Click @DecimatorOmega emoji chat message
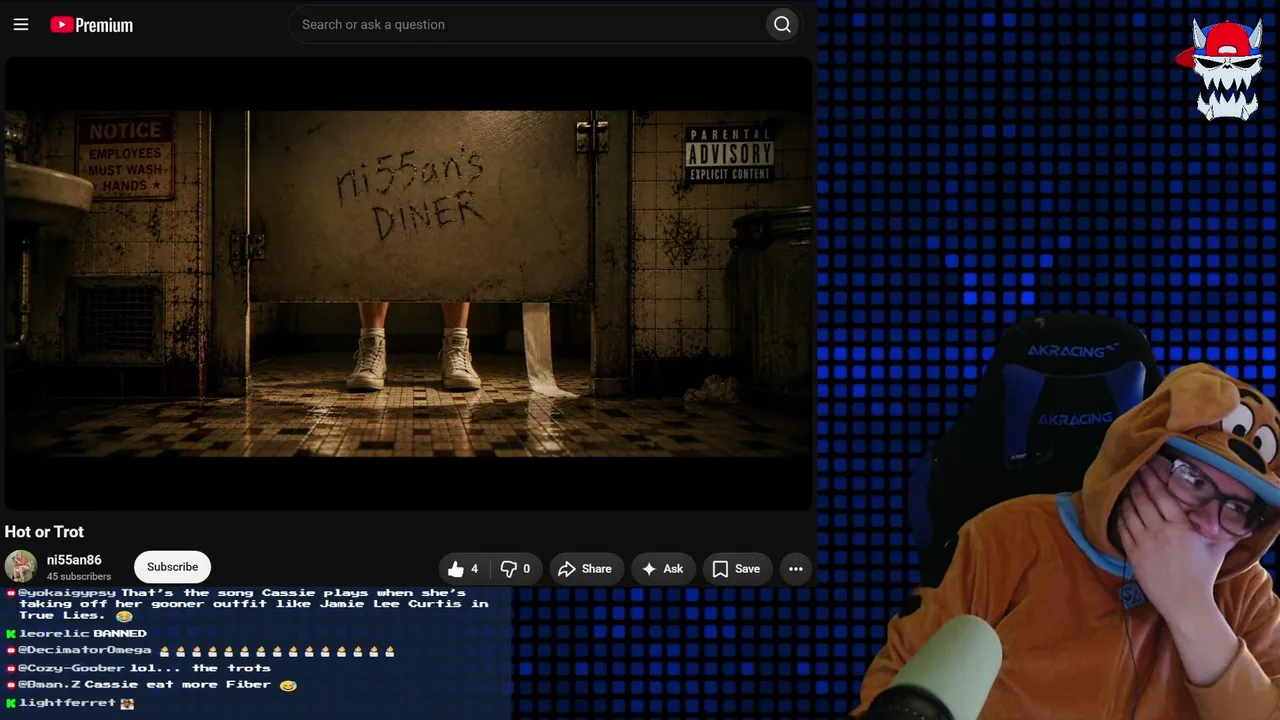Image resolution: width=1280 pixels, height=720 pixels. pos(201,651)
